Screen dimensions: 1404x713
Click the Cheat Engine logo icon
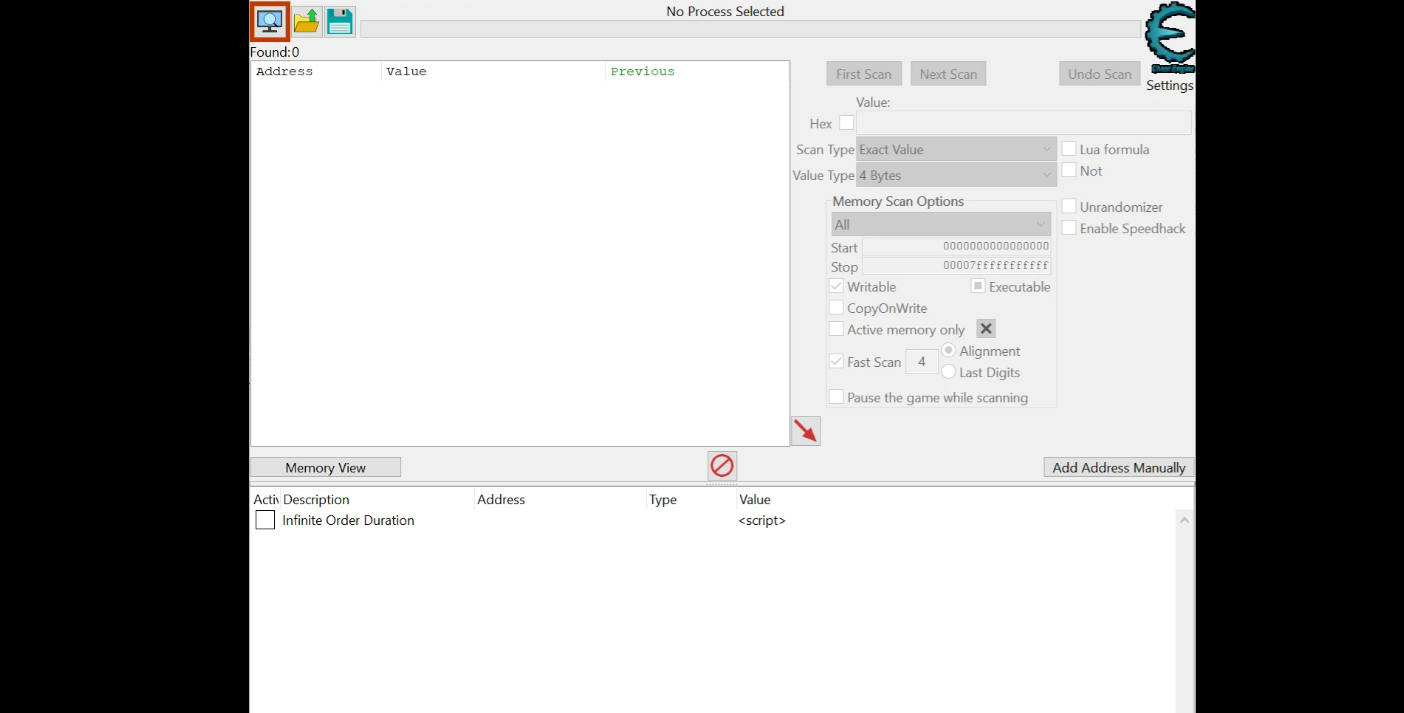point(1169,38)
